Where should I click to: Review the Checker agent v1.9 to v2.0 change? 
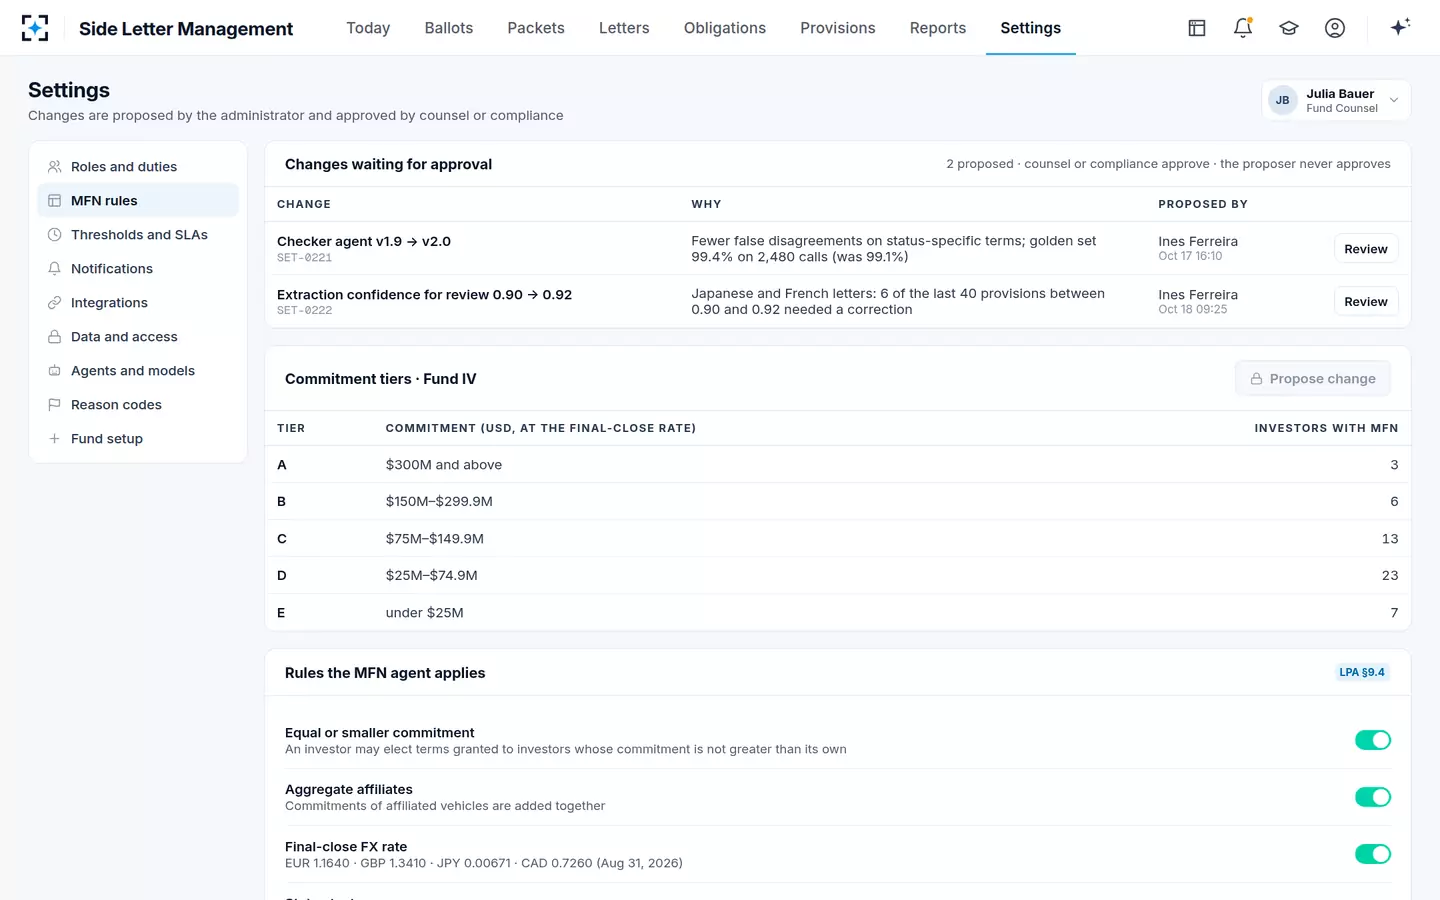(x=1366, y=249)
